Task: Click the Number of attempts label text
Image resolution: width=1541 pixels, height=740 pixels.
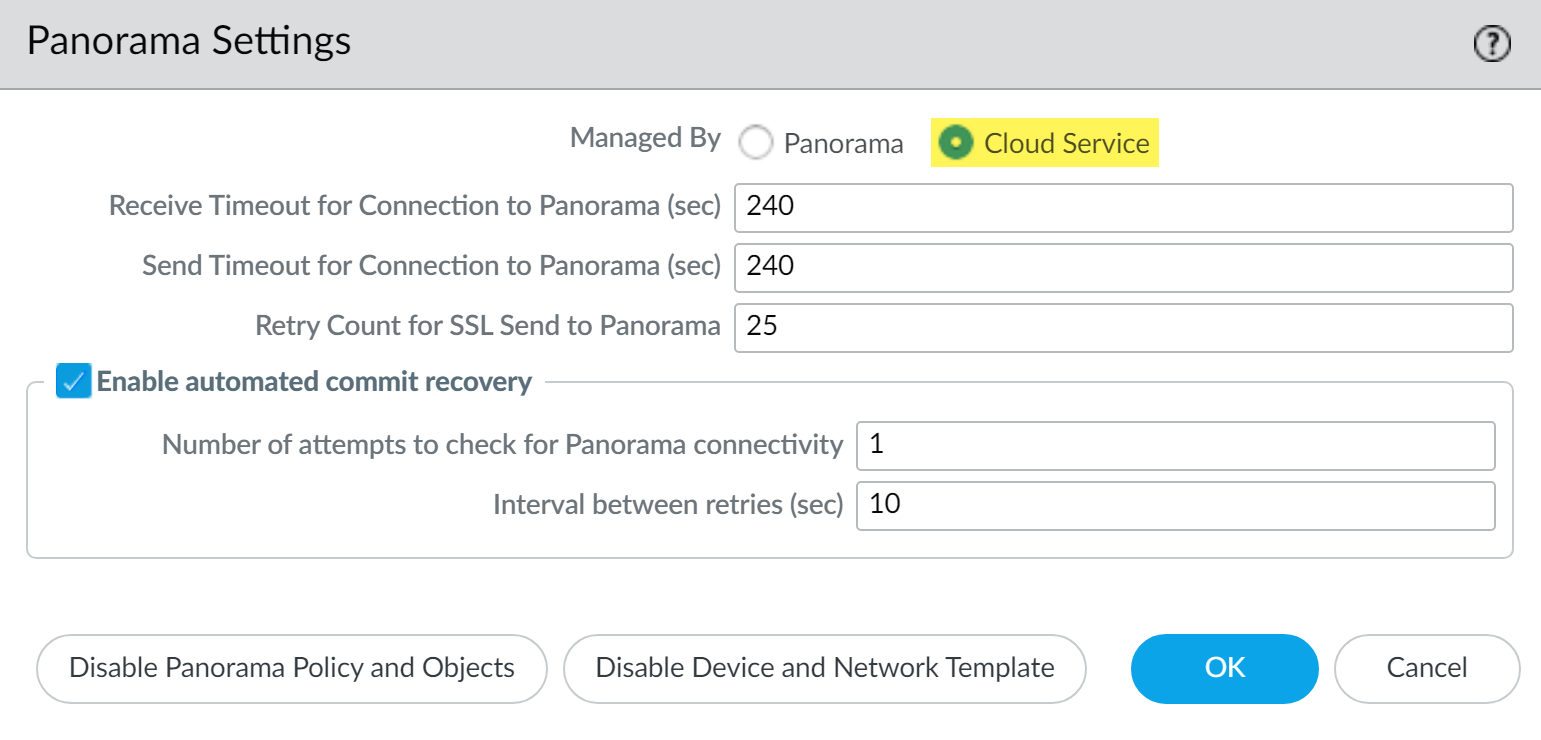Action: 502,444
